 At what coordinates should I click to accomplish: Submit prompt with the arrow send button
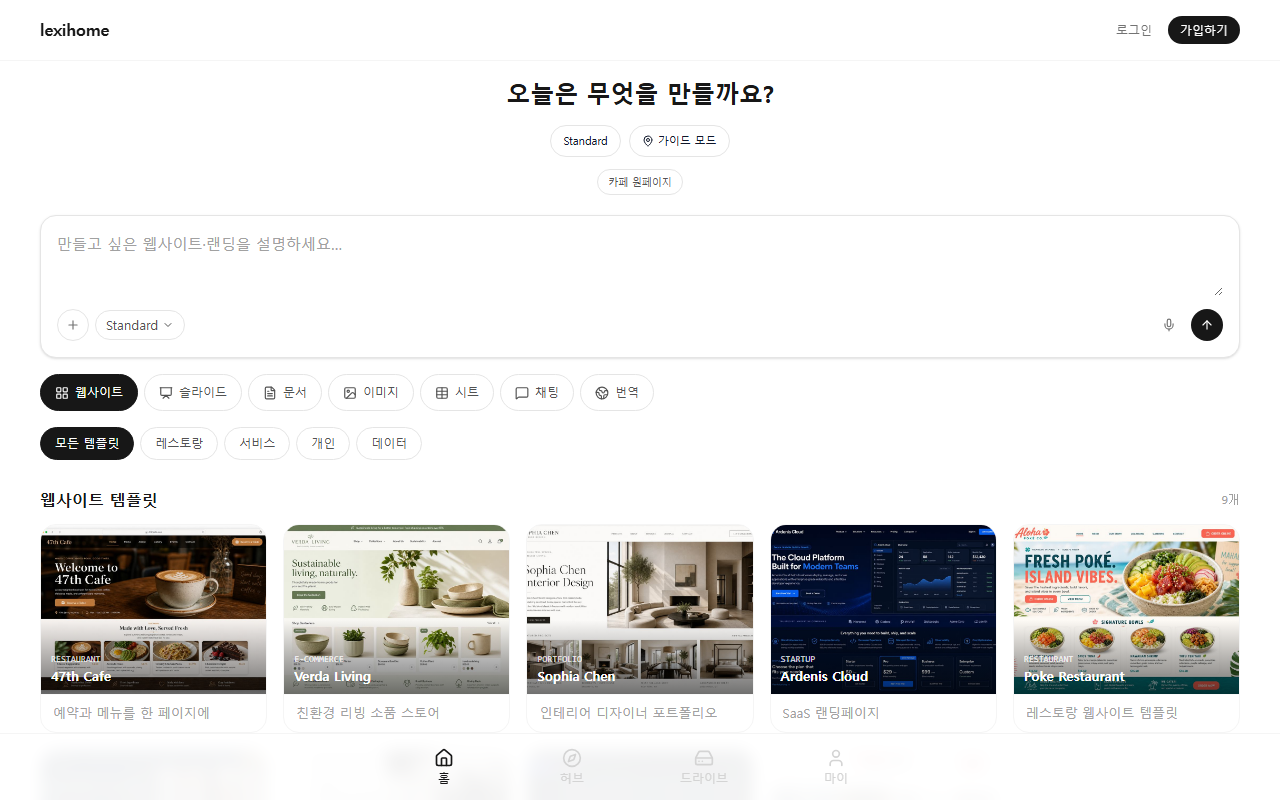[1207, 325]
